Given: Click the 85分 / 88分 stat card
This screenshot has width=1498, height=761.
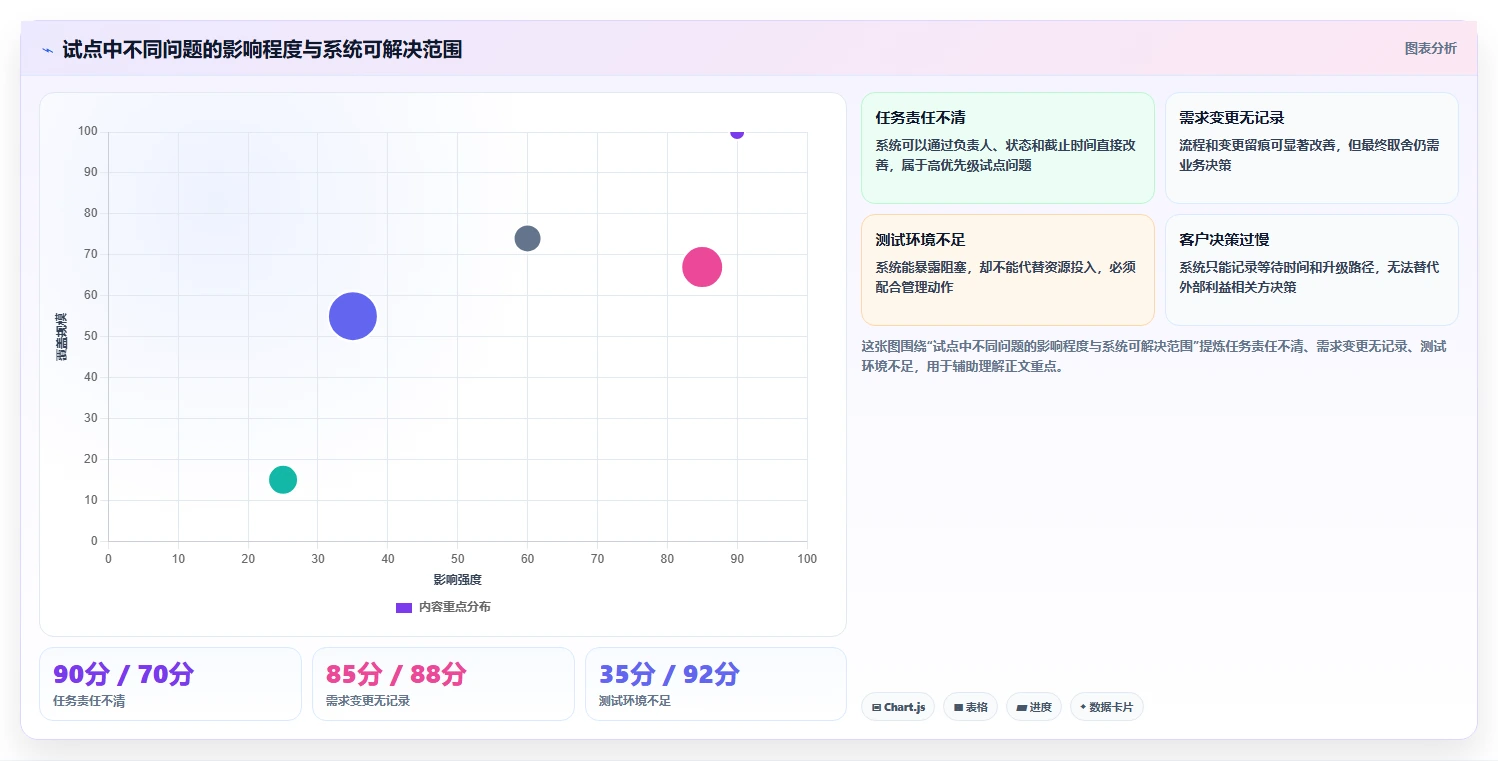Looking at the screenshot, I should 443,684.
